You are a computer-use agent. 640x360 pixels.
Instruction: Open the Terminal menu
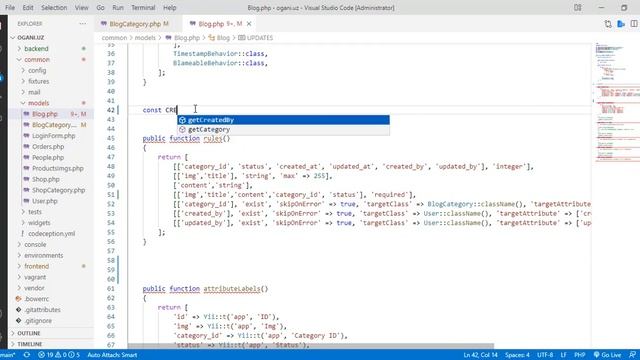[x=143, y=8]
